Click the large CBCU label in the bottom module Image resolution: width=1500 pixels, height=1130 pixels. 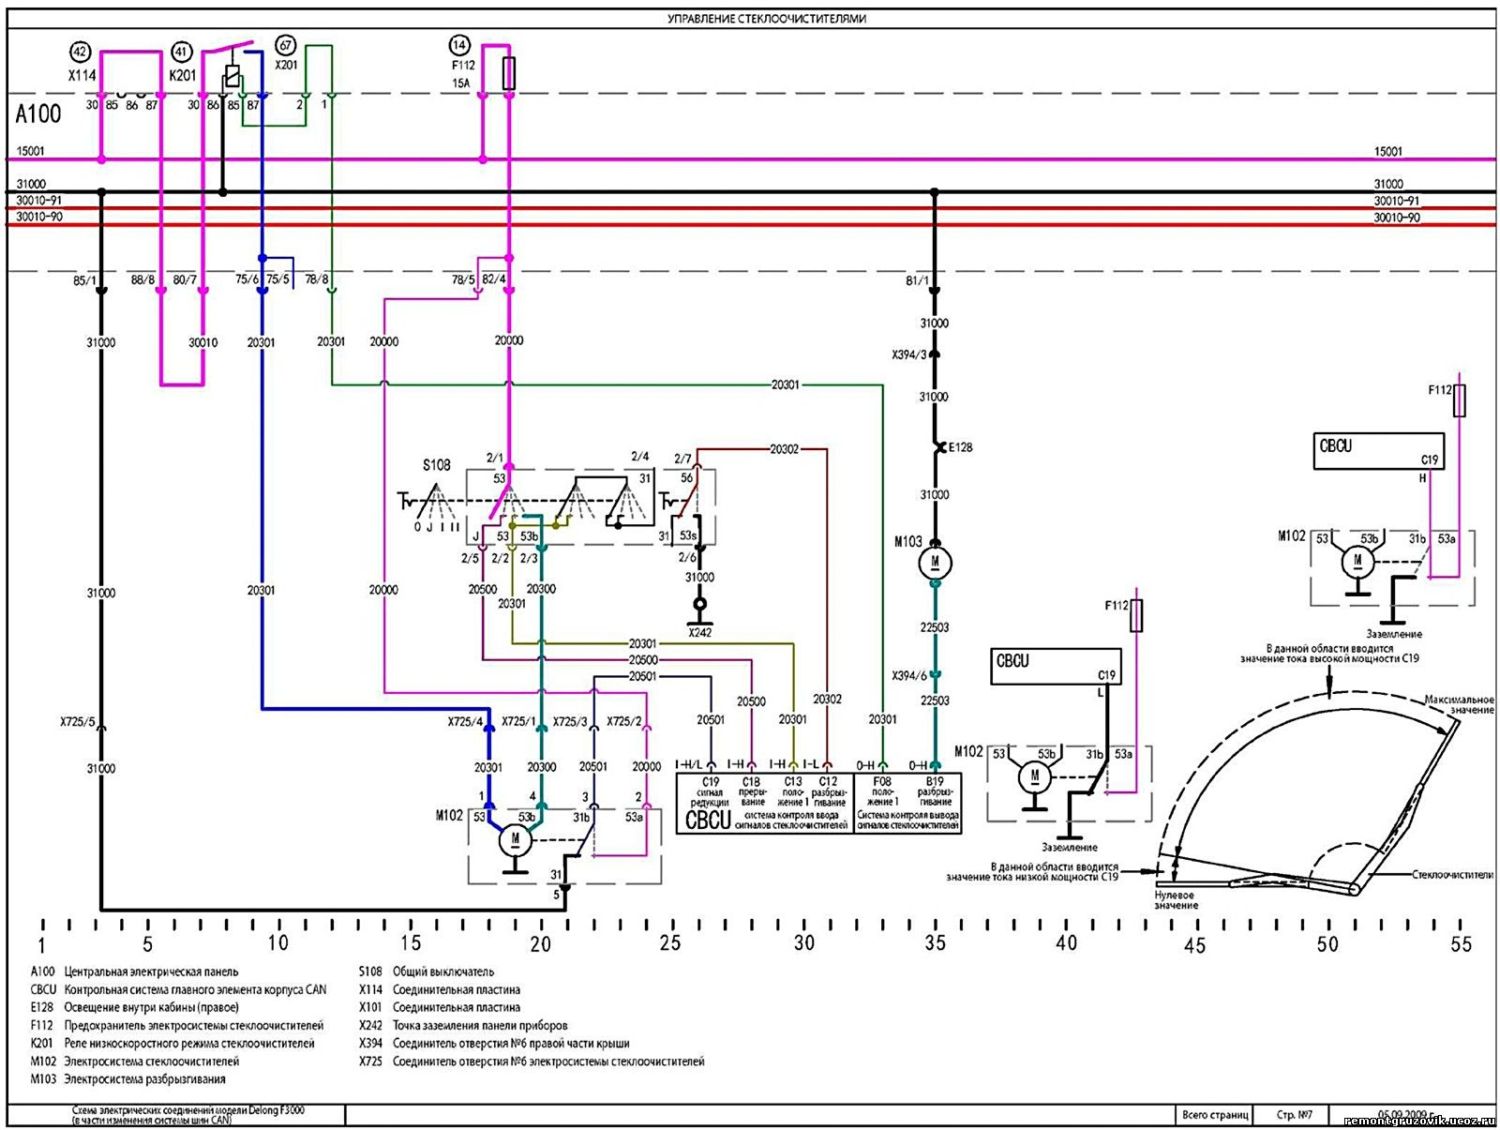click(x=707, y=821)
